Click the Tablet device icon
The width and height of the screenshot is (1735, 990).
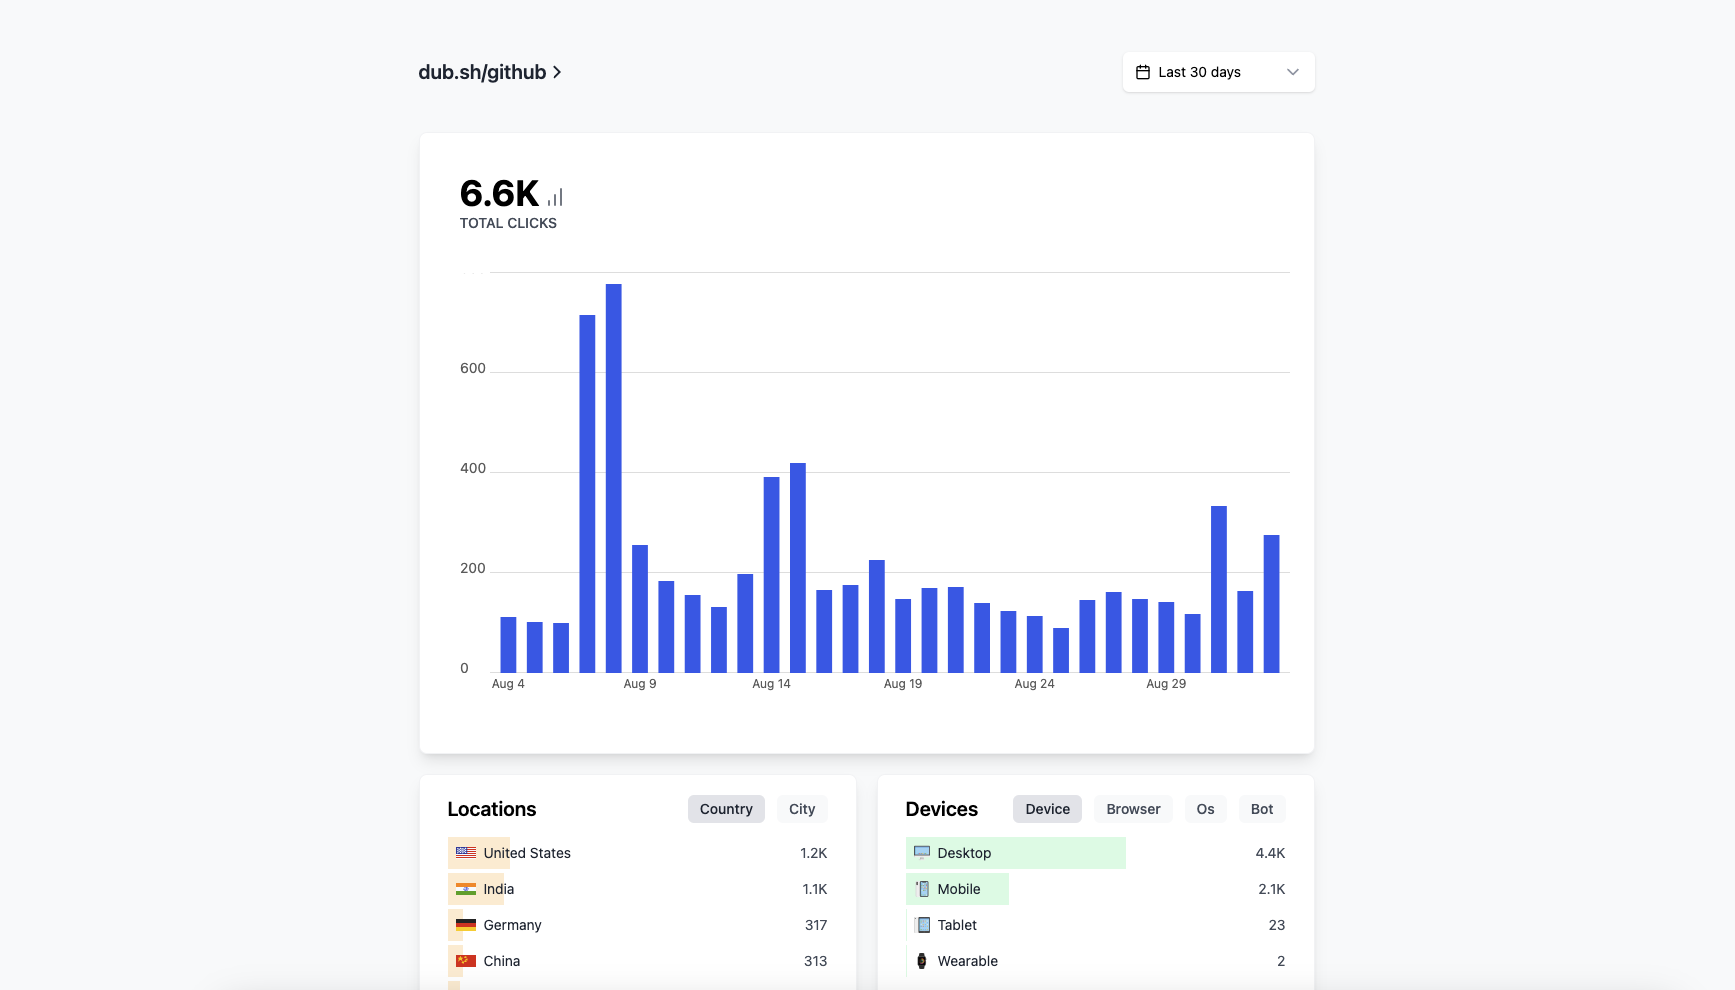[x=922, y=925]
